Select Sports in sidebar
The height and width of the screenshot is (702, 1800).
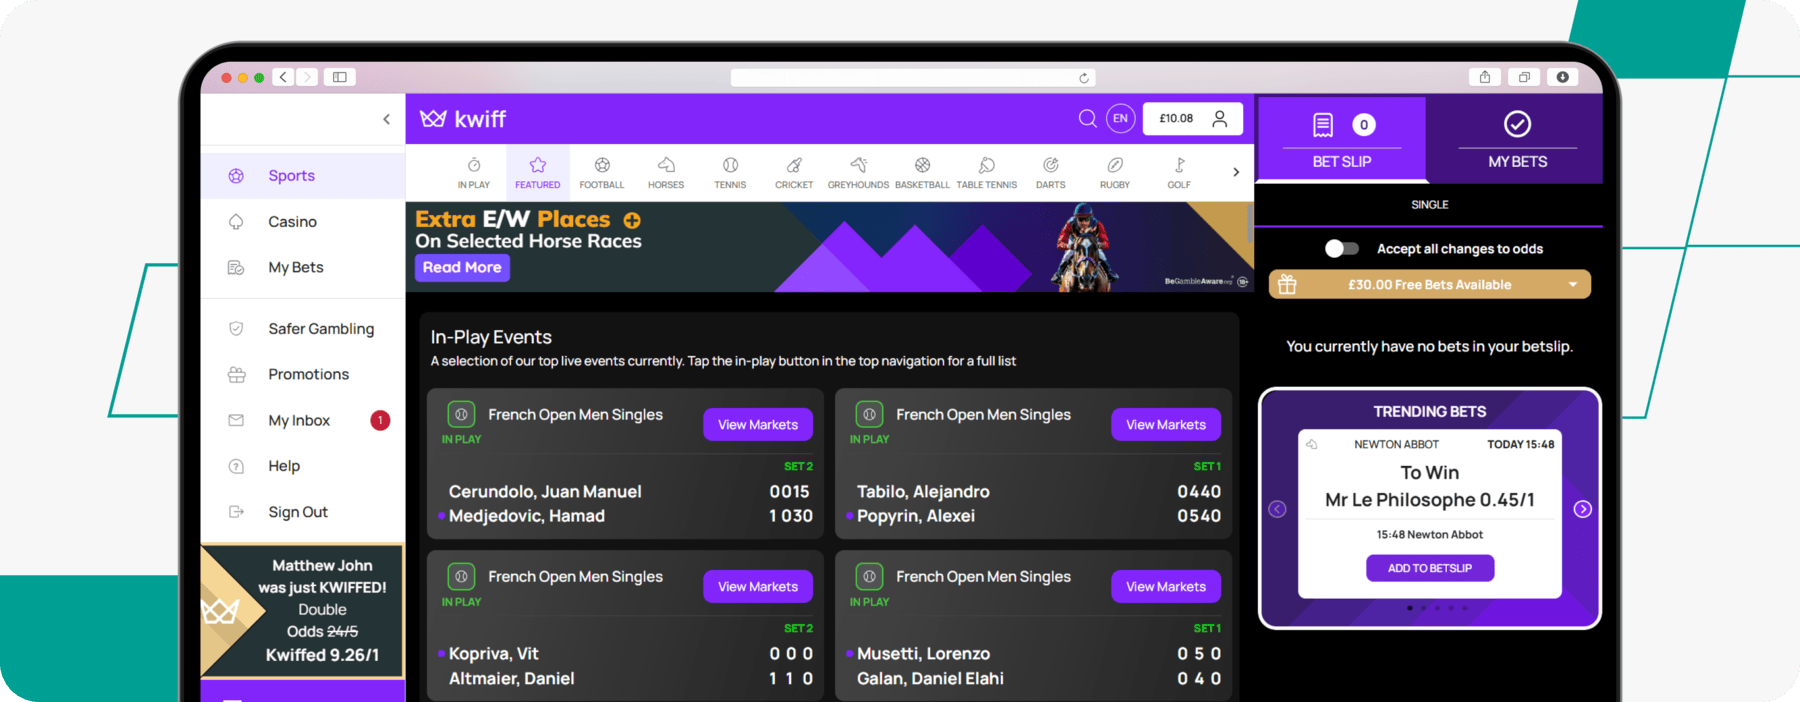pos(303,176)
